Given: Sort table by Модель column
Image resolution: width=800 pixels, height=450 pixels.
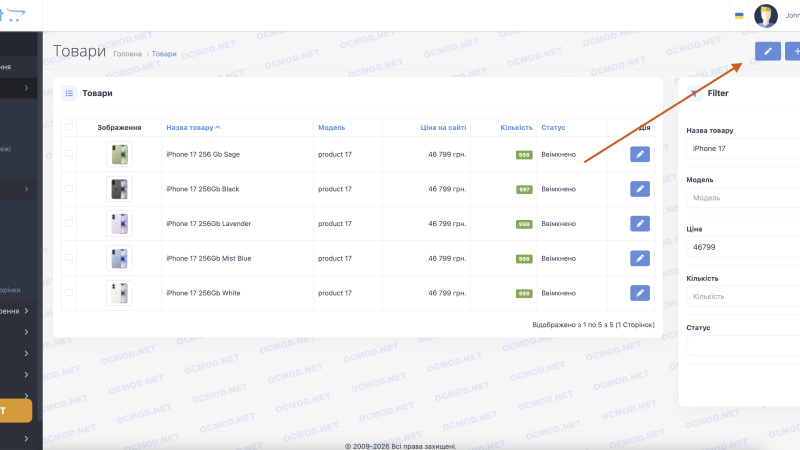Looking at the screenshot, I should pyautogui.click(x=332, y=128).
